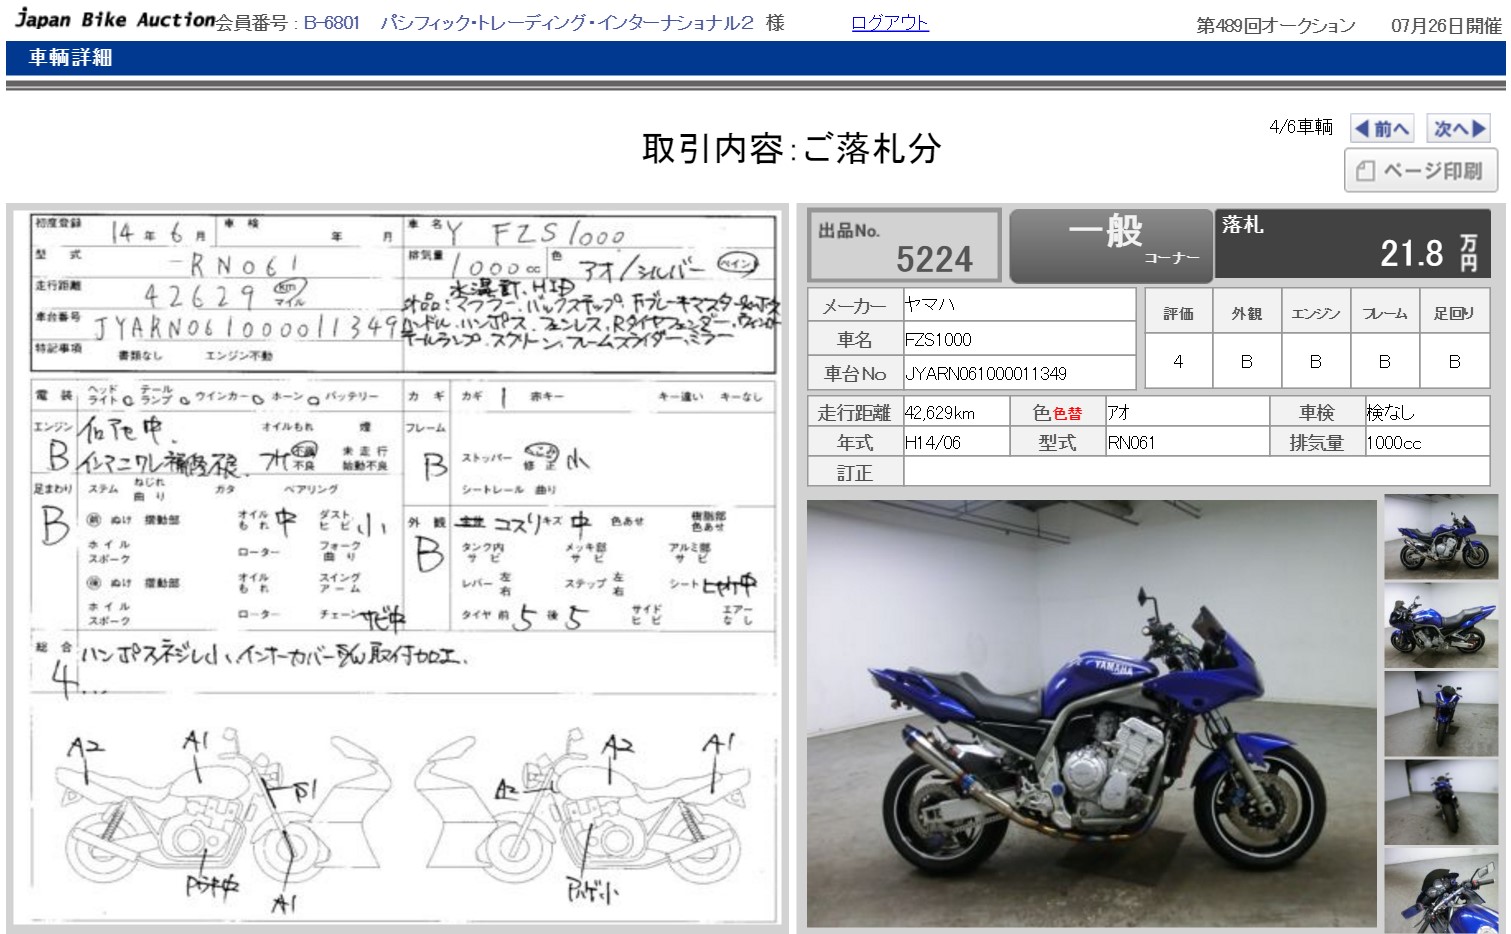Click the frame number JYARN061000011349 field
Image resolution: width=1511 pixels, height=934 pixels.
[1017, 374]
